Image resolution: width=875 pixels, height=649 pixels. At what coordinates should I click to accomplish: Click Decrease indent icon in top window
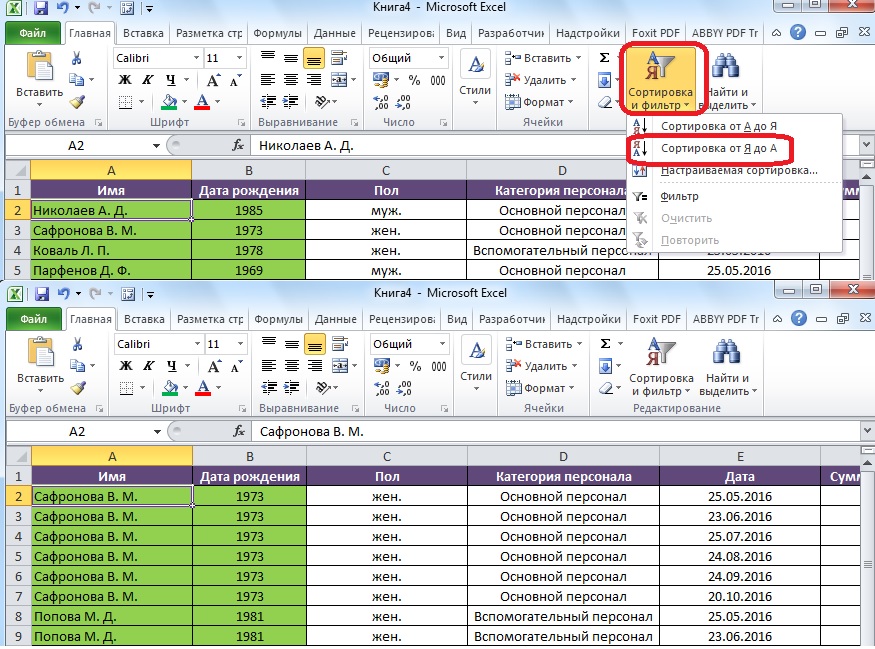click(268, 102)
